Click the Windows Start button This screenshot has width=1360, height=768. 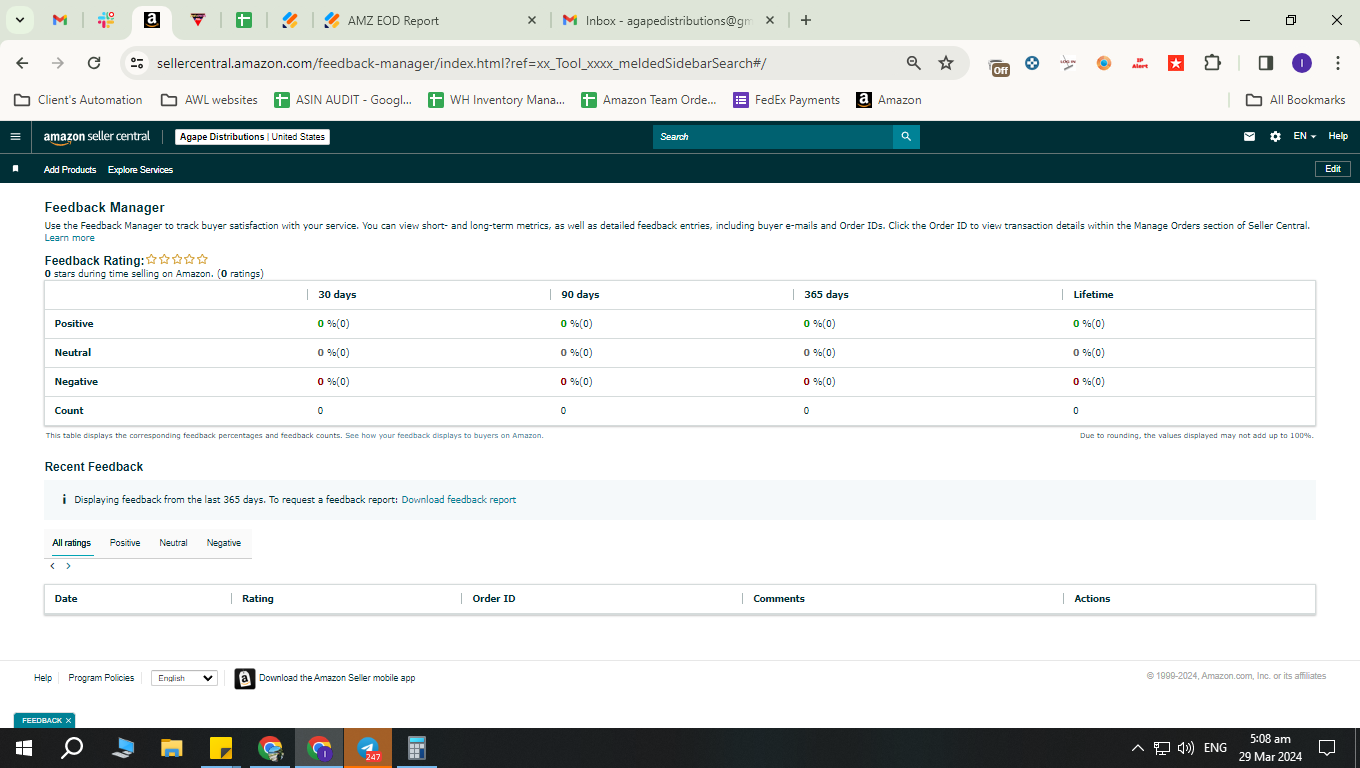pos(23,748)
